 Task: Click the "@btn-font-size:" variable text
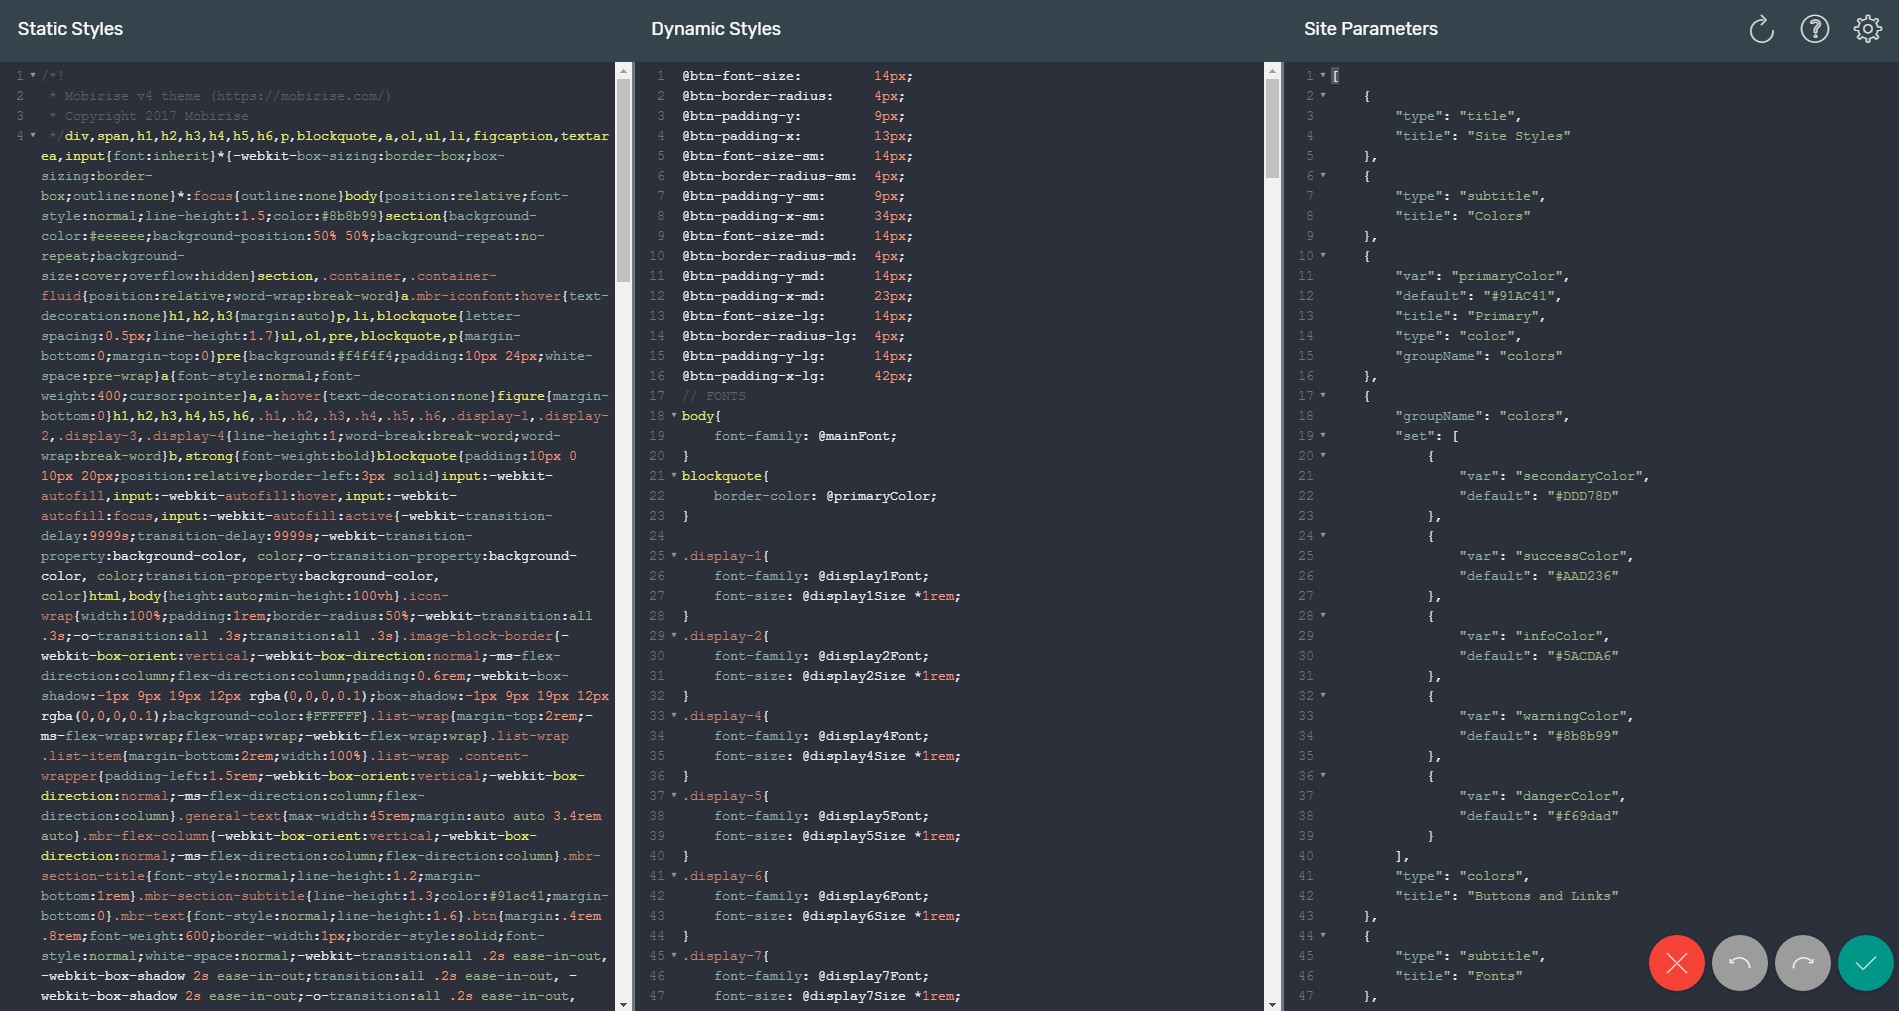[742, 76]
